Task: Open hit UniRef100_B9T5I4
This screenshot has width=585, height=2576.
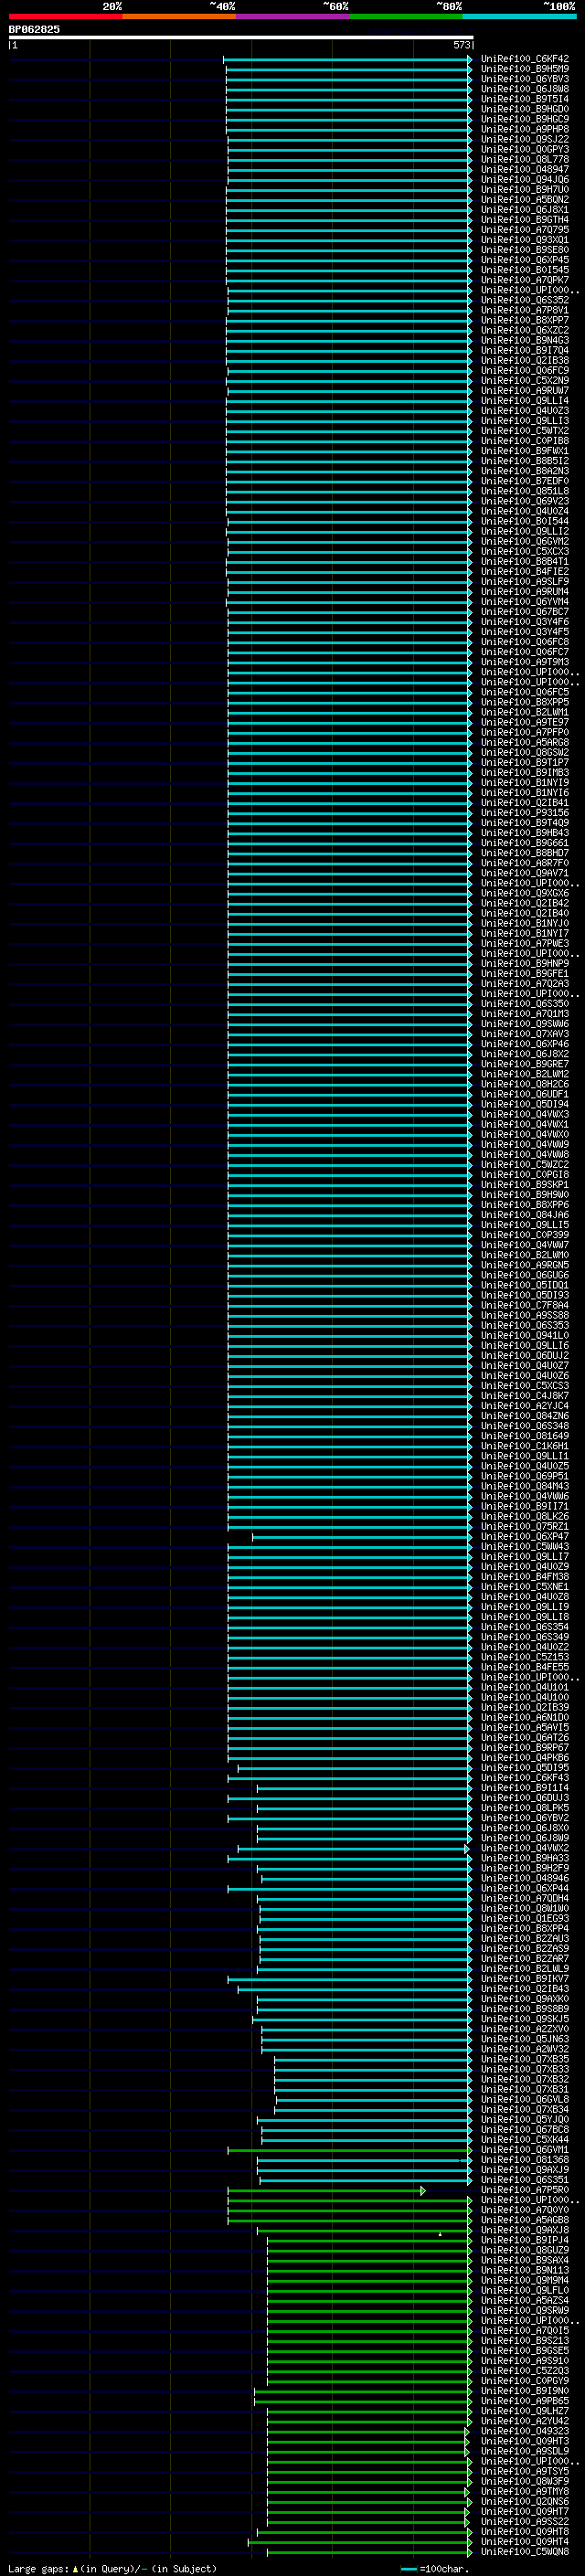Action: (525, 99)
